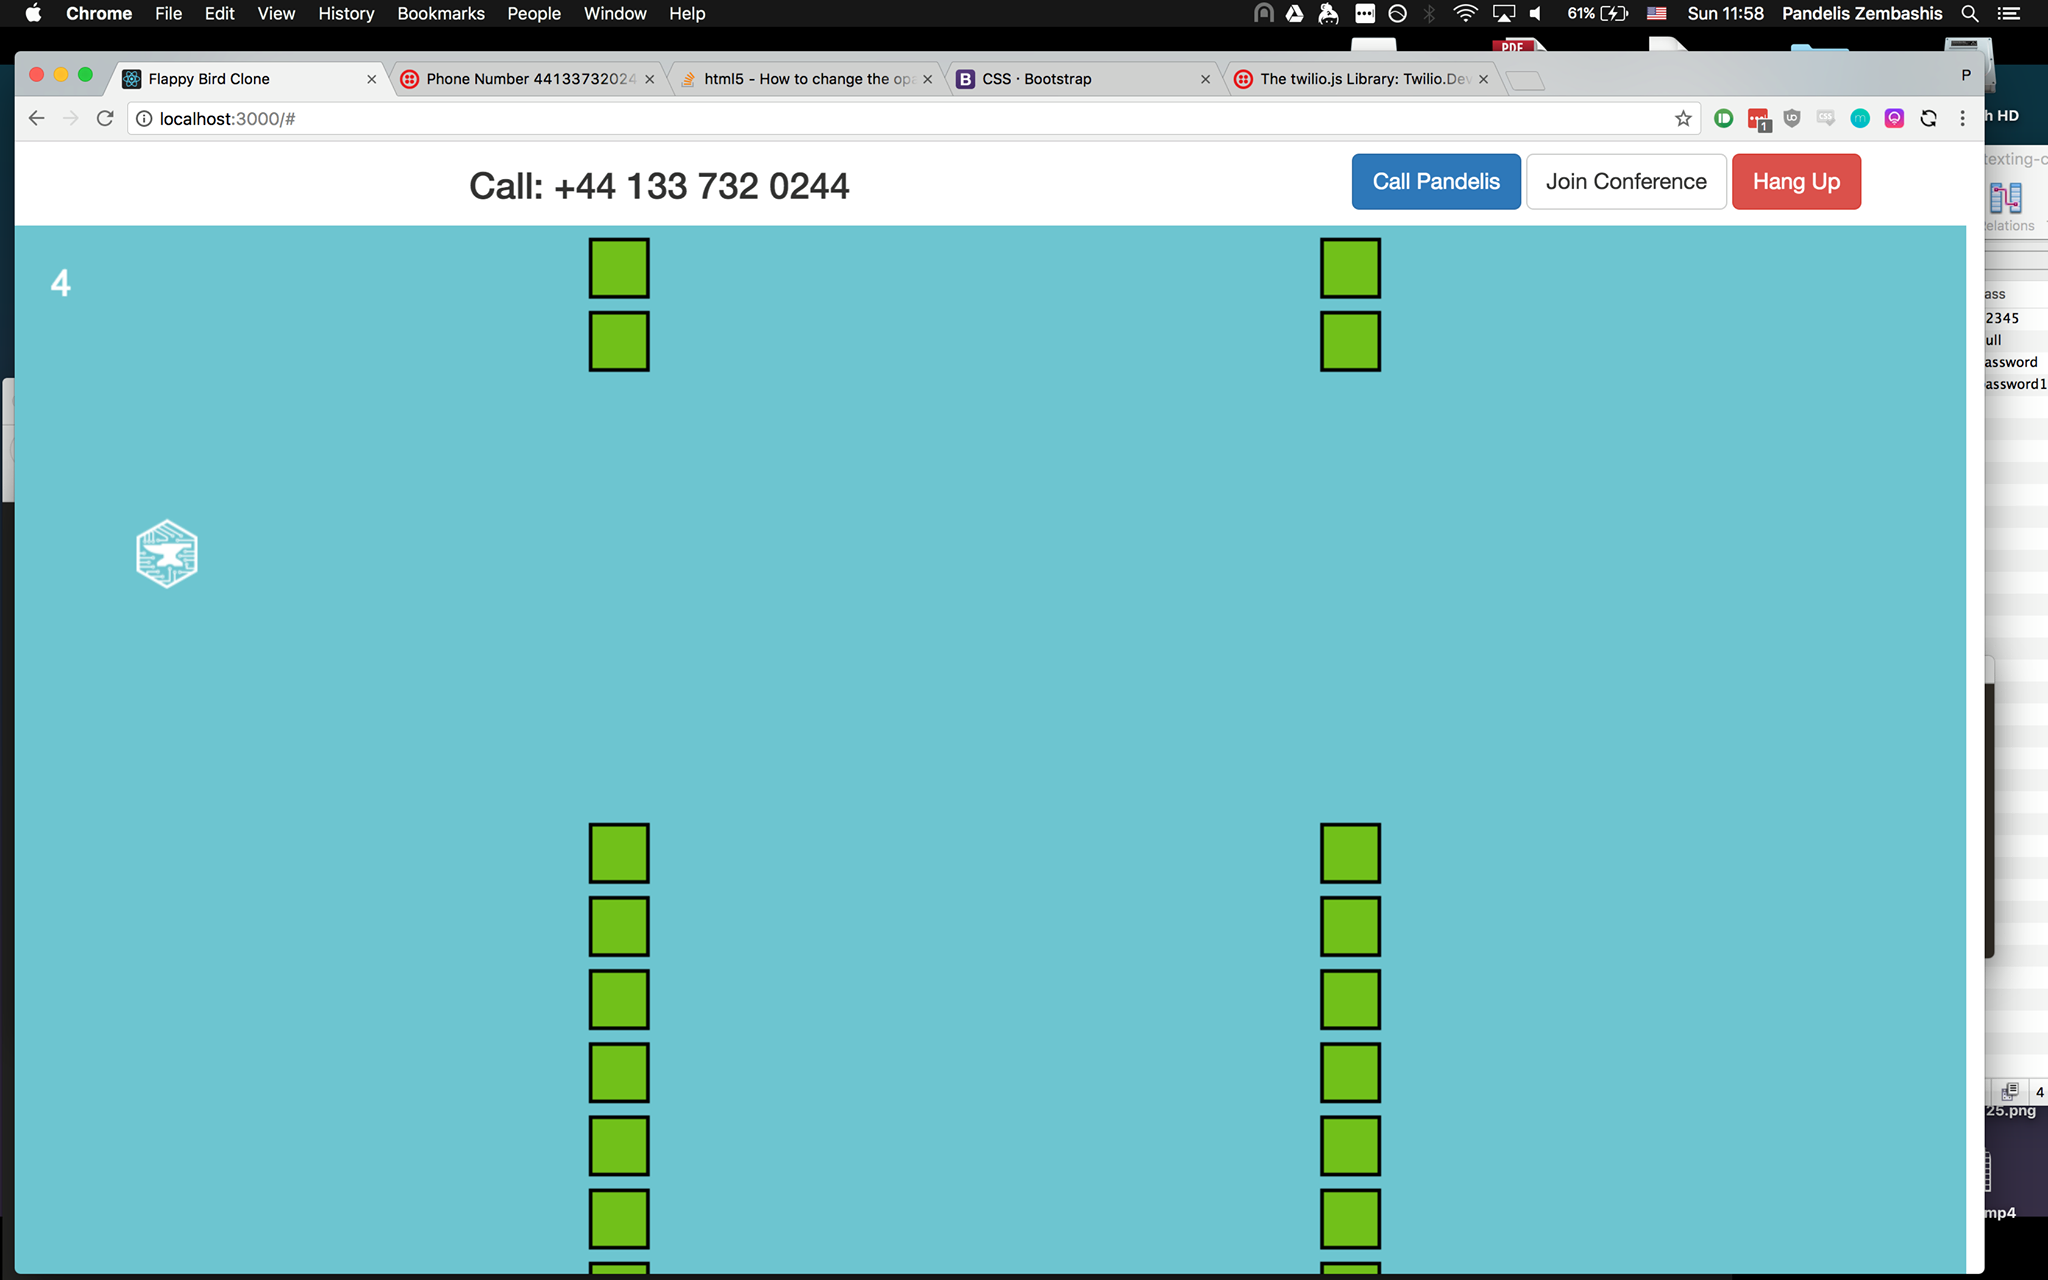Click the green circular Disconnect extension icon

pos(1723,118)
